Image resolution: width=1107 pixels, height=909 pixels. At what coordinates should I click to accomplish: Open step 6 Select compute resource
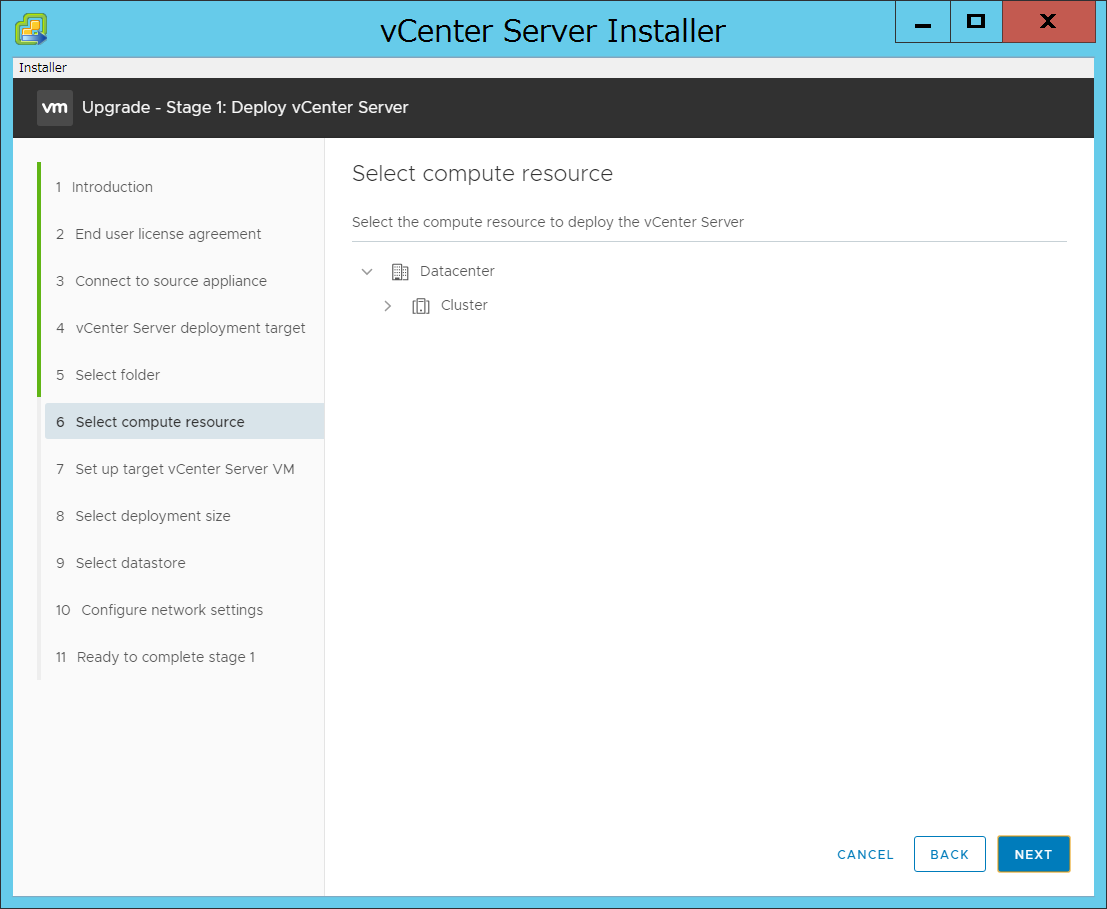(184, 421)
